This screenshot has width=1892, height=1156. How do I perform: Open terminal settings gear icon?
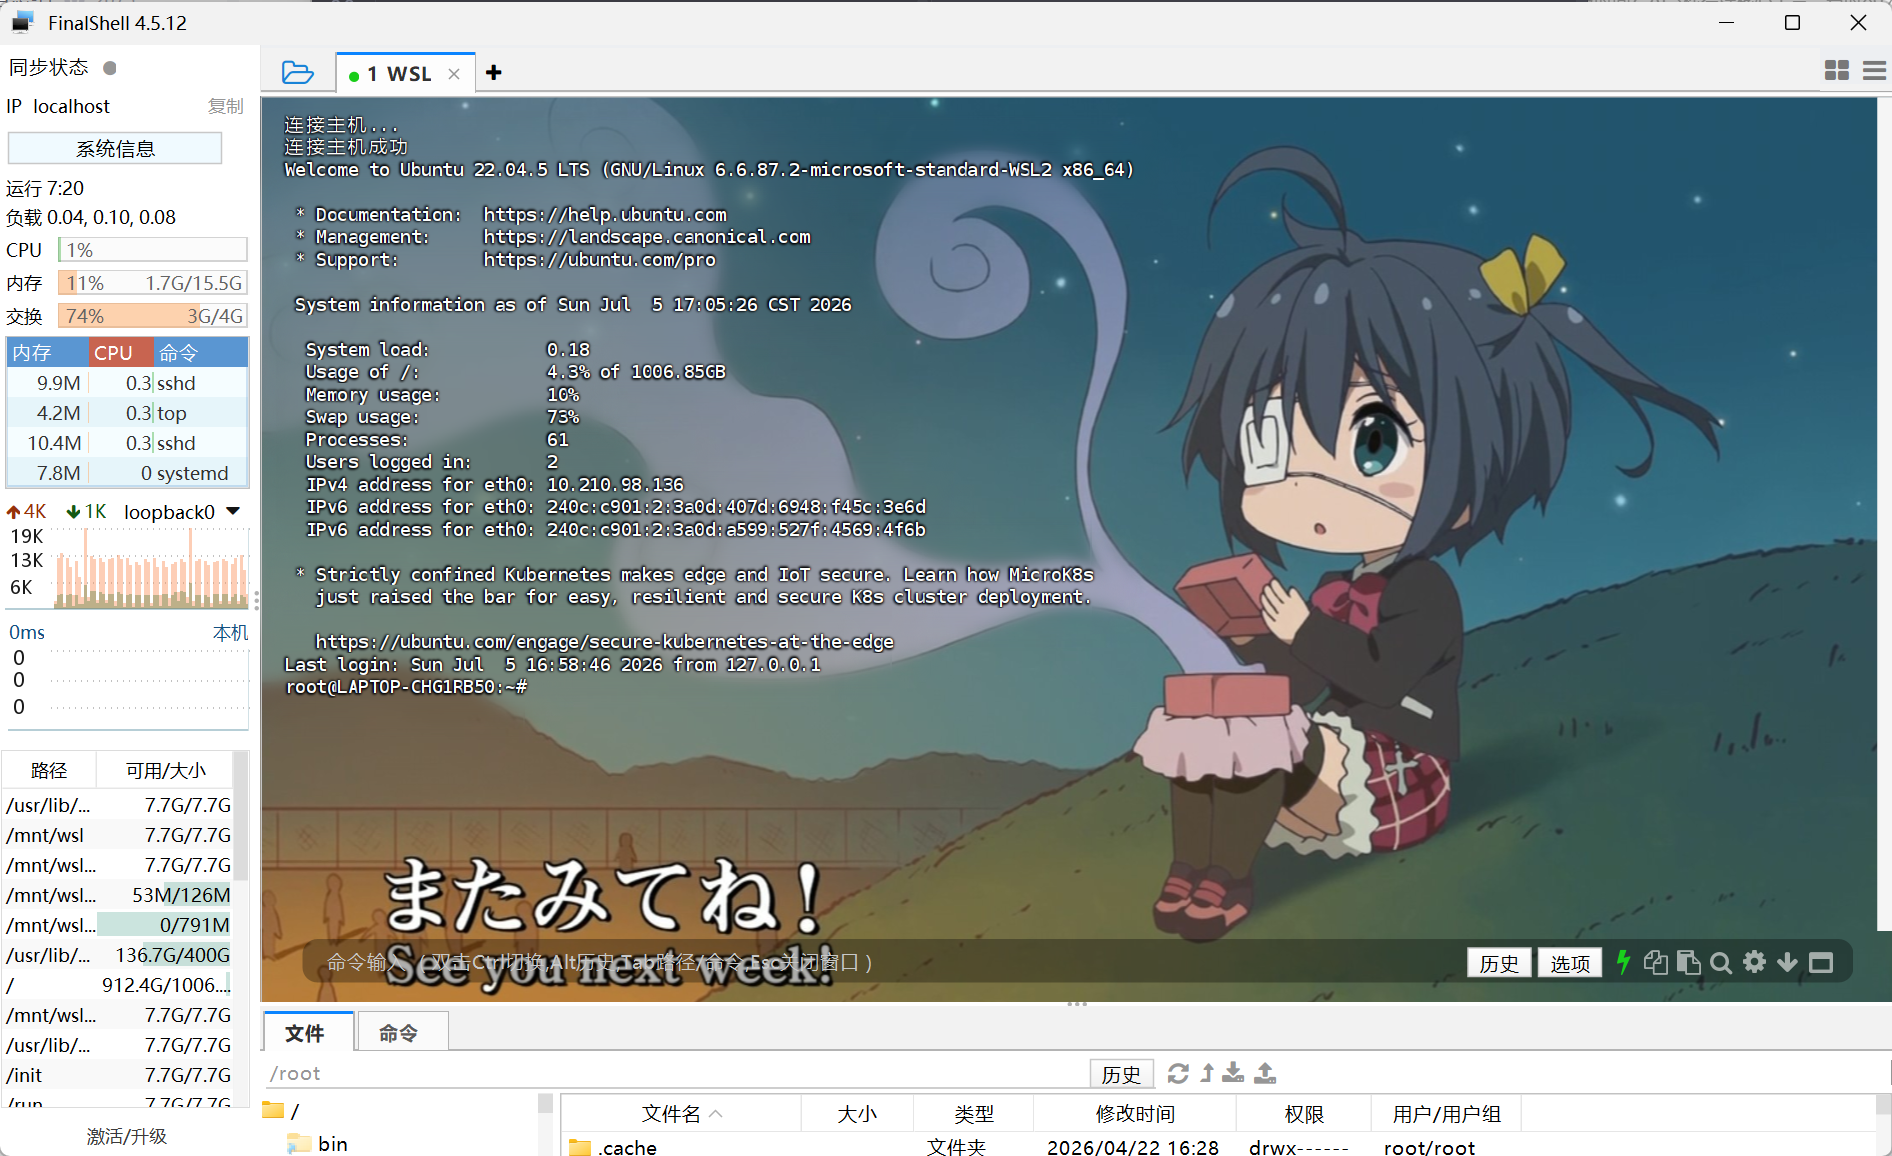click(x=1755, y=962)
